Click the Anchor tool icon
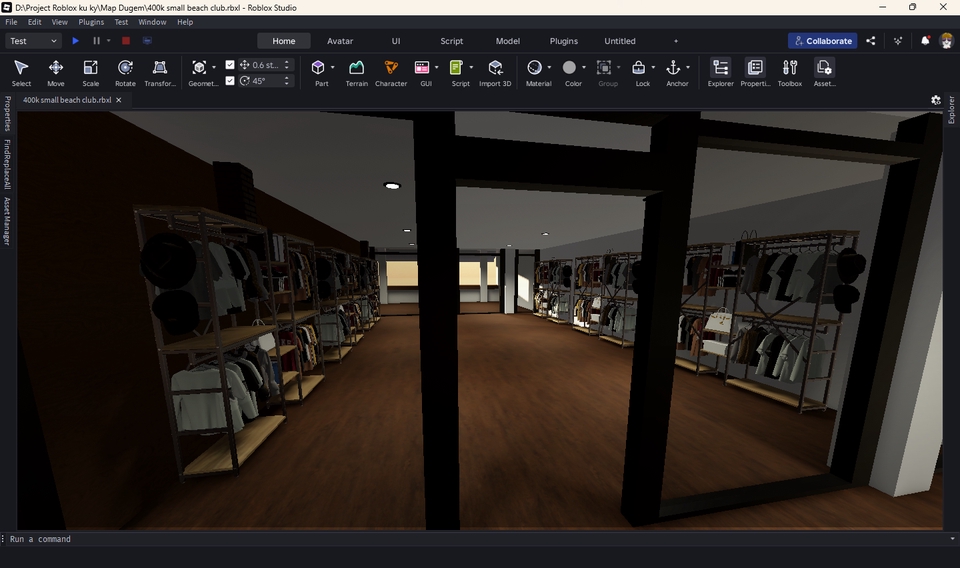Image resolution: width=960 pixels, height=568 pixels. click(x=673, y=68)
